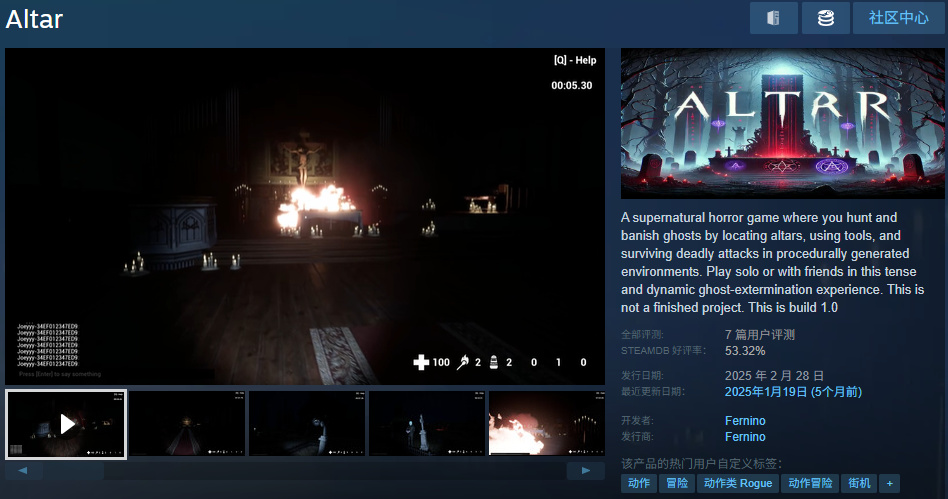Play the trailer video thumbnail
Screen dimensions: 948x499
point(67,424)
